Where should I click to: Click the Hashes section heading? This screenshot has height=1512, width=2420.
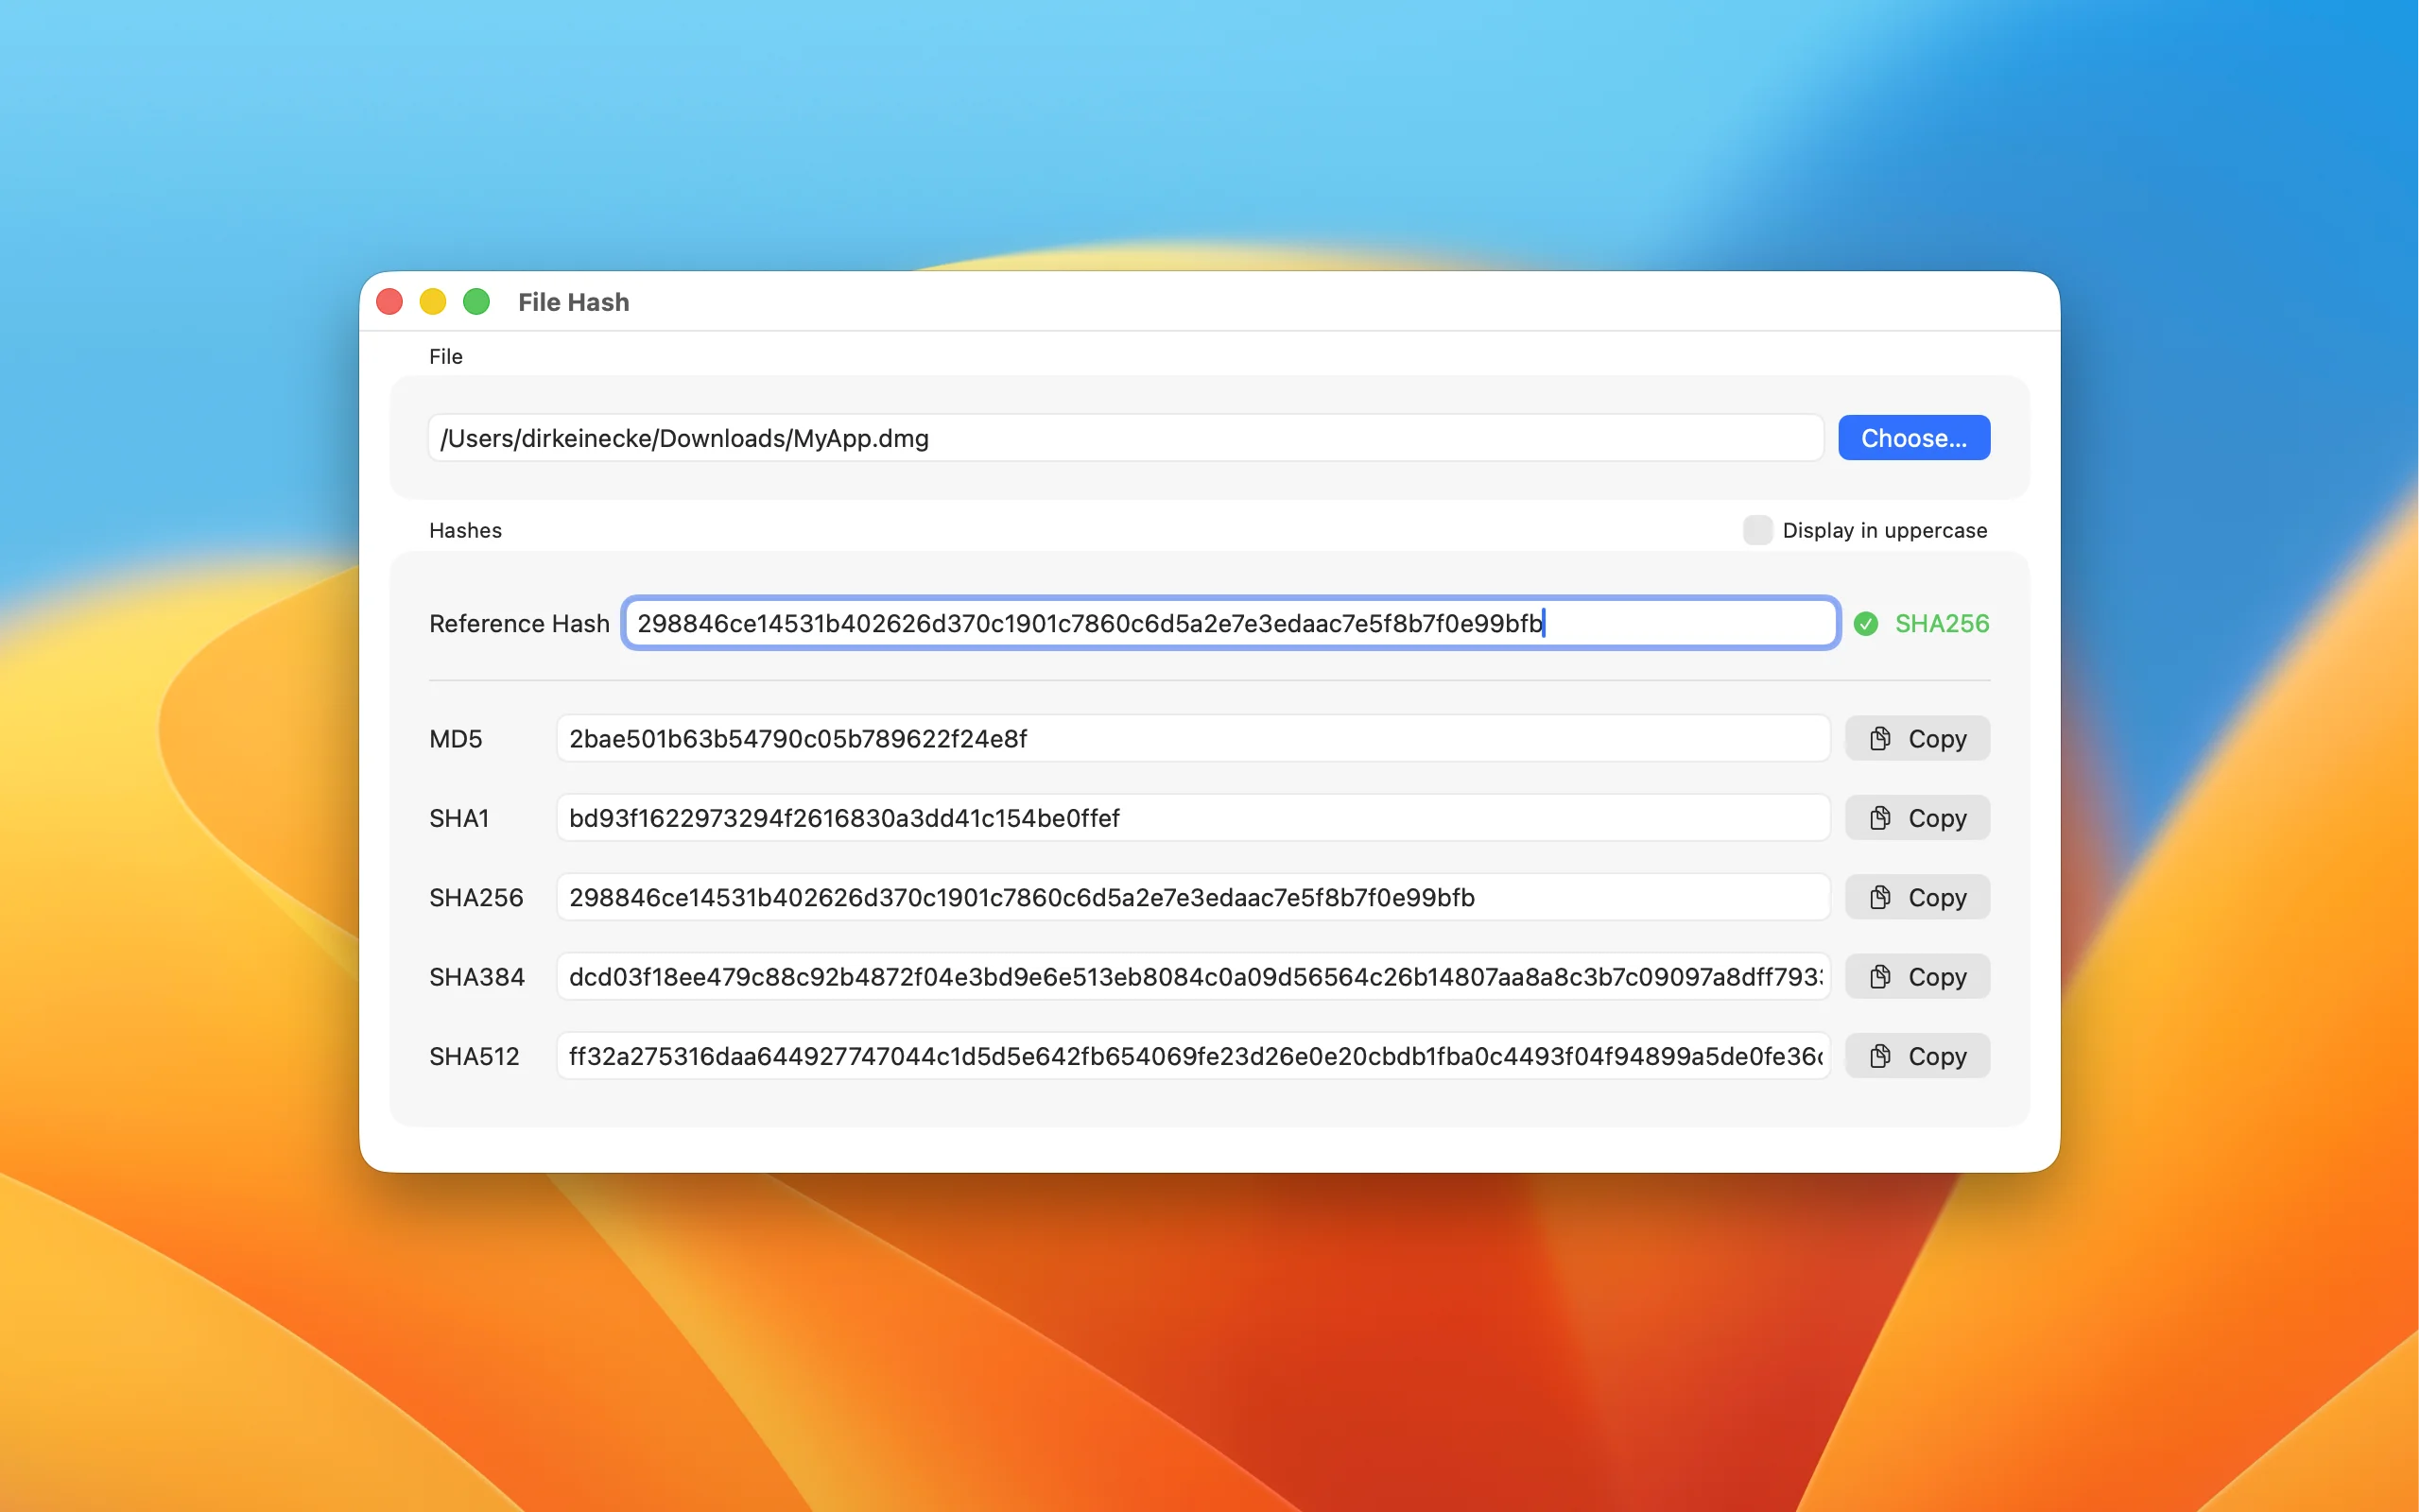pos(465,530)
